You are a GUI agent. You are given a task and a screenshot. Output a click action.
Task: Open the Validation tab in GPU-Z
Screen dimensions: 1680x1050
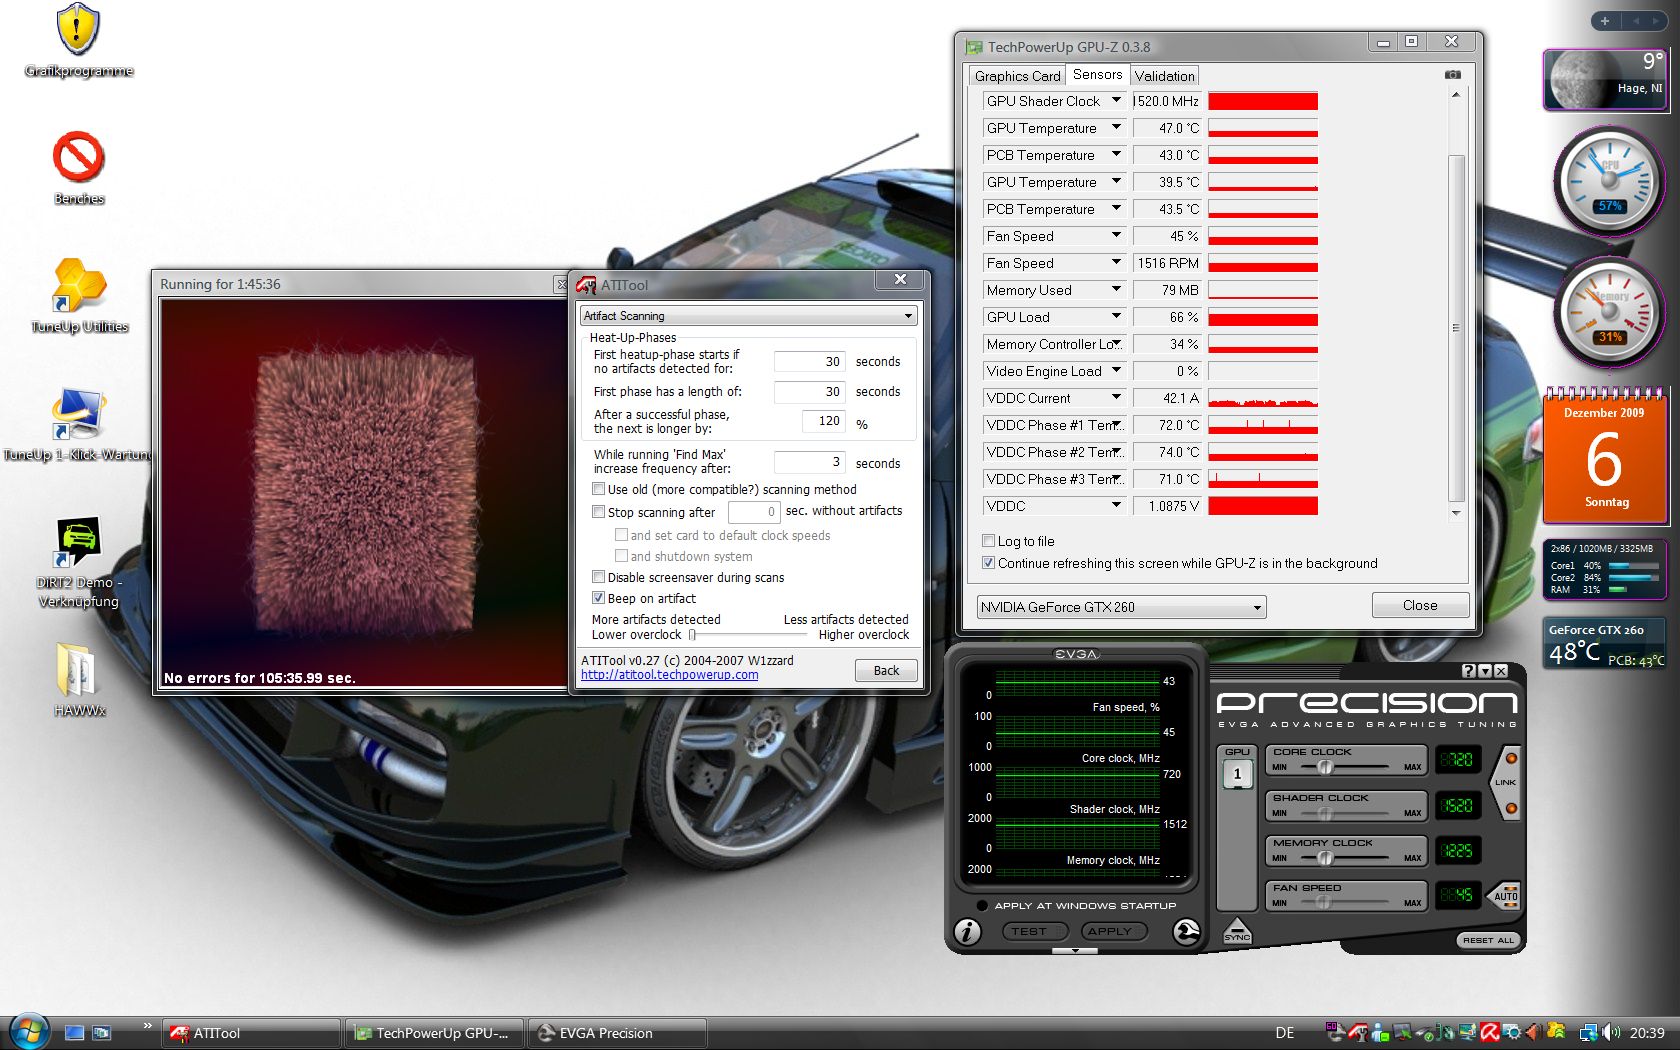pos(1164,76)
